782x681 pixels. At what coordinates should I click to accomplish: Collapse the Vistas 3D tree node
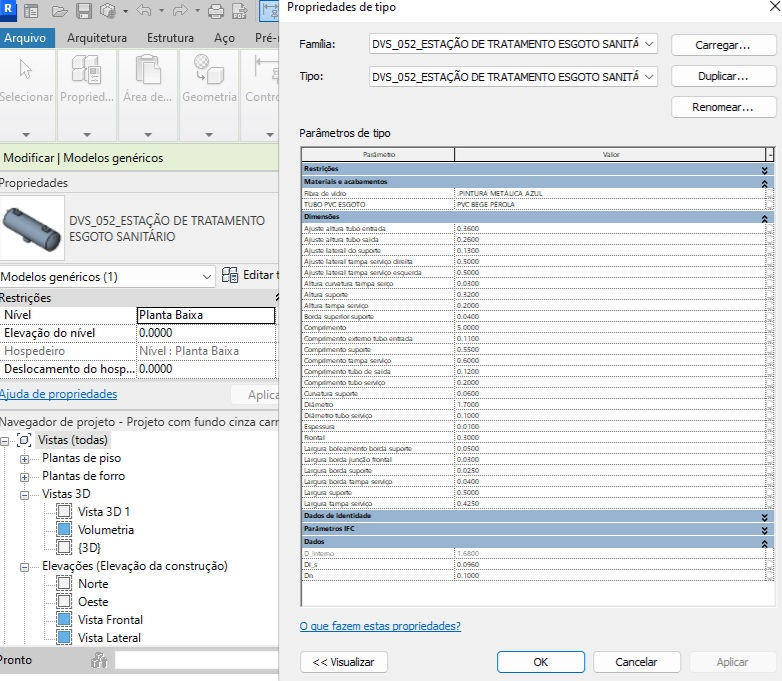(24, 495)
